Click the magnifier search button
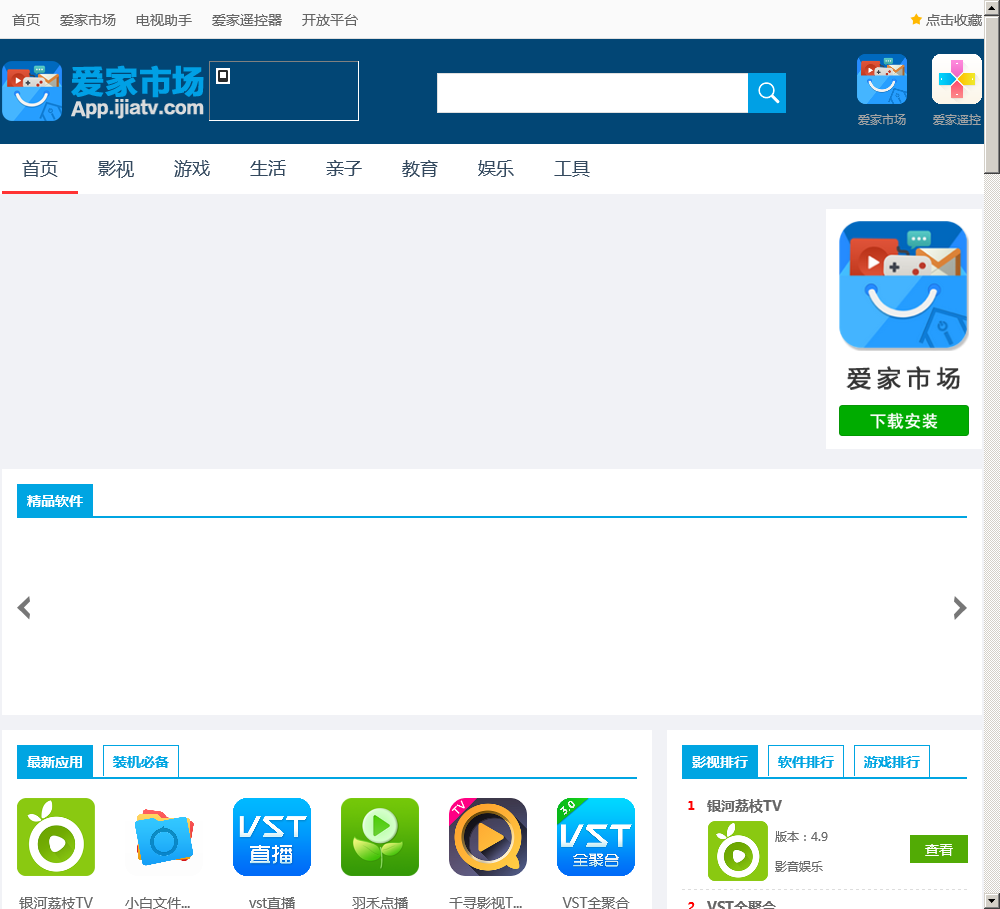 coord(767,93)
